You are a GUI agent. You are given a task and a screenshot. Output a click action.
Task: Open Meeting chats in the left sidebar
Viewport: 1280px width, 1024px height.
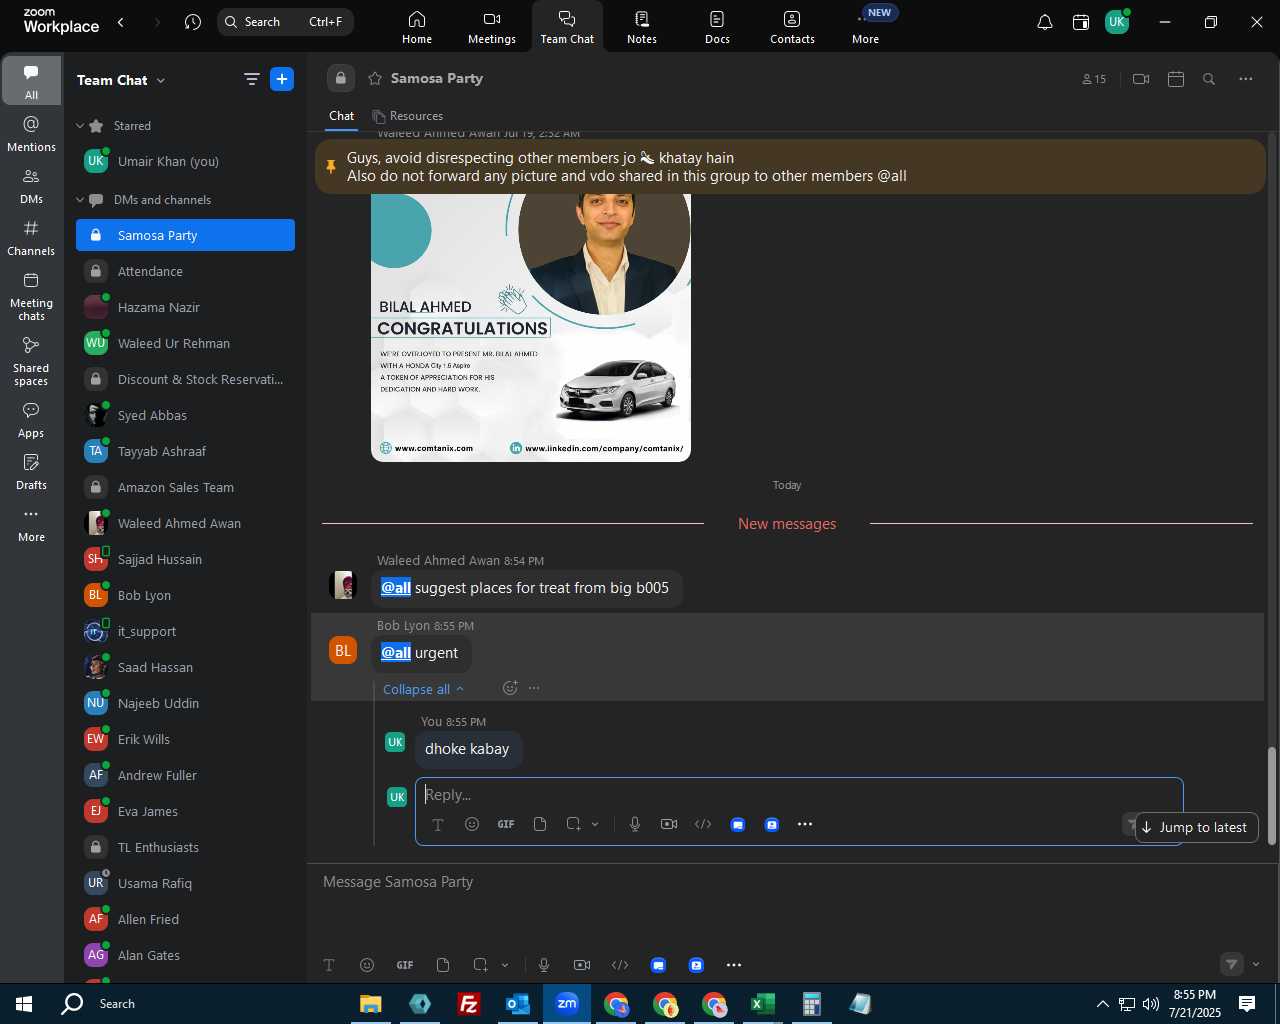pyautogui.click(x=31, y=295)
